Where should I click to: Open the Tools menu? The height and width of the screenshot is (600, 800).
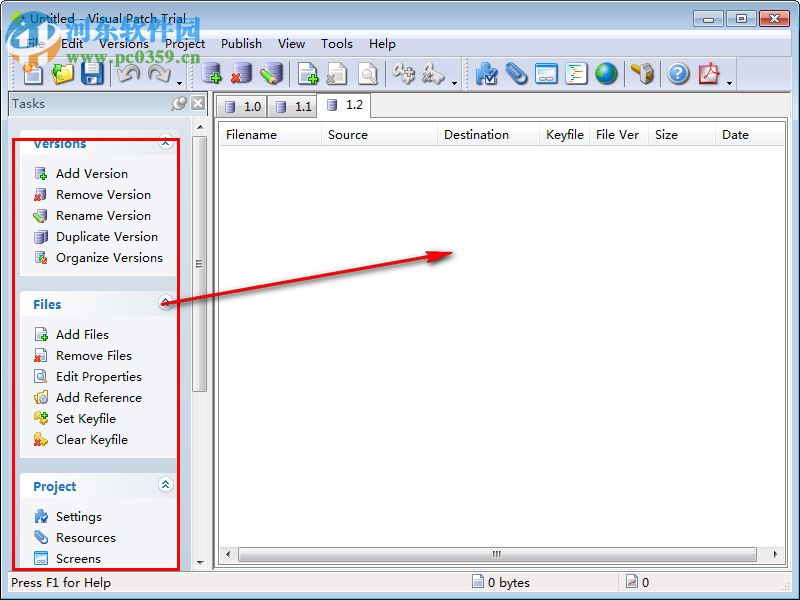tap(337, 44)
